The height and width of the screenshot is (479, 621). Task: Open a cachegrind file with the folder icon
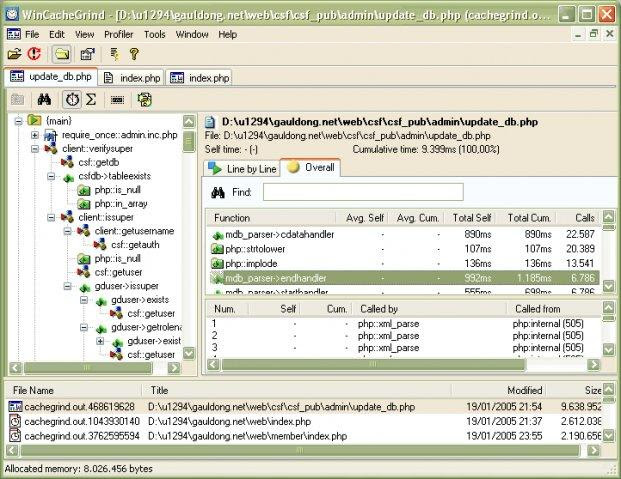coord(14,54)
